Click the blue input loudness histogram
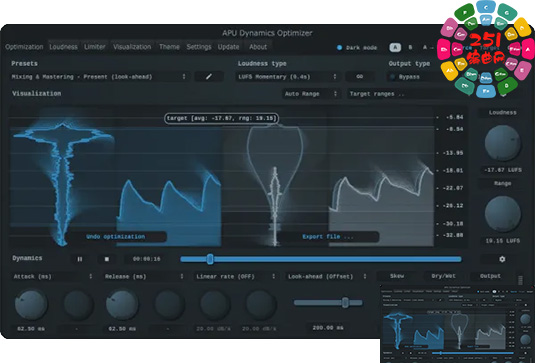This screenshot has height=363, width=535. (x=62, y=184)
